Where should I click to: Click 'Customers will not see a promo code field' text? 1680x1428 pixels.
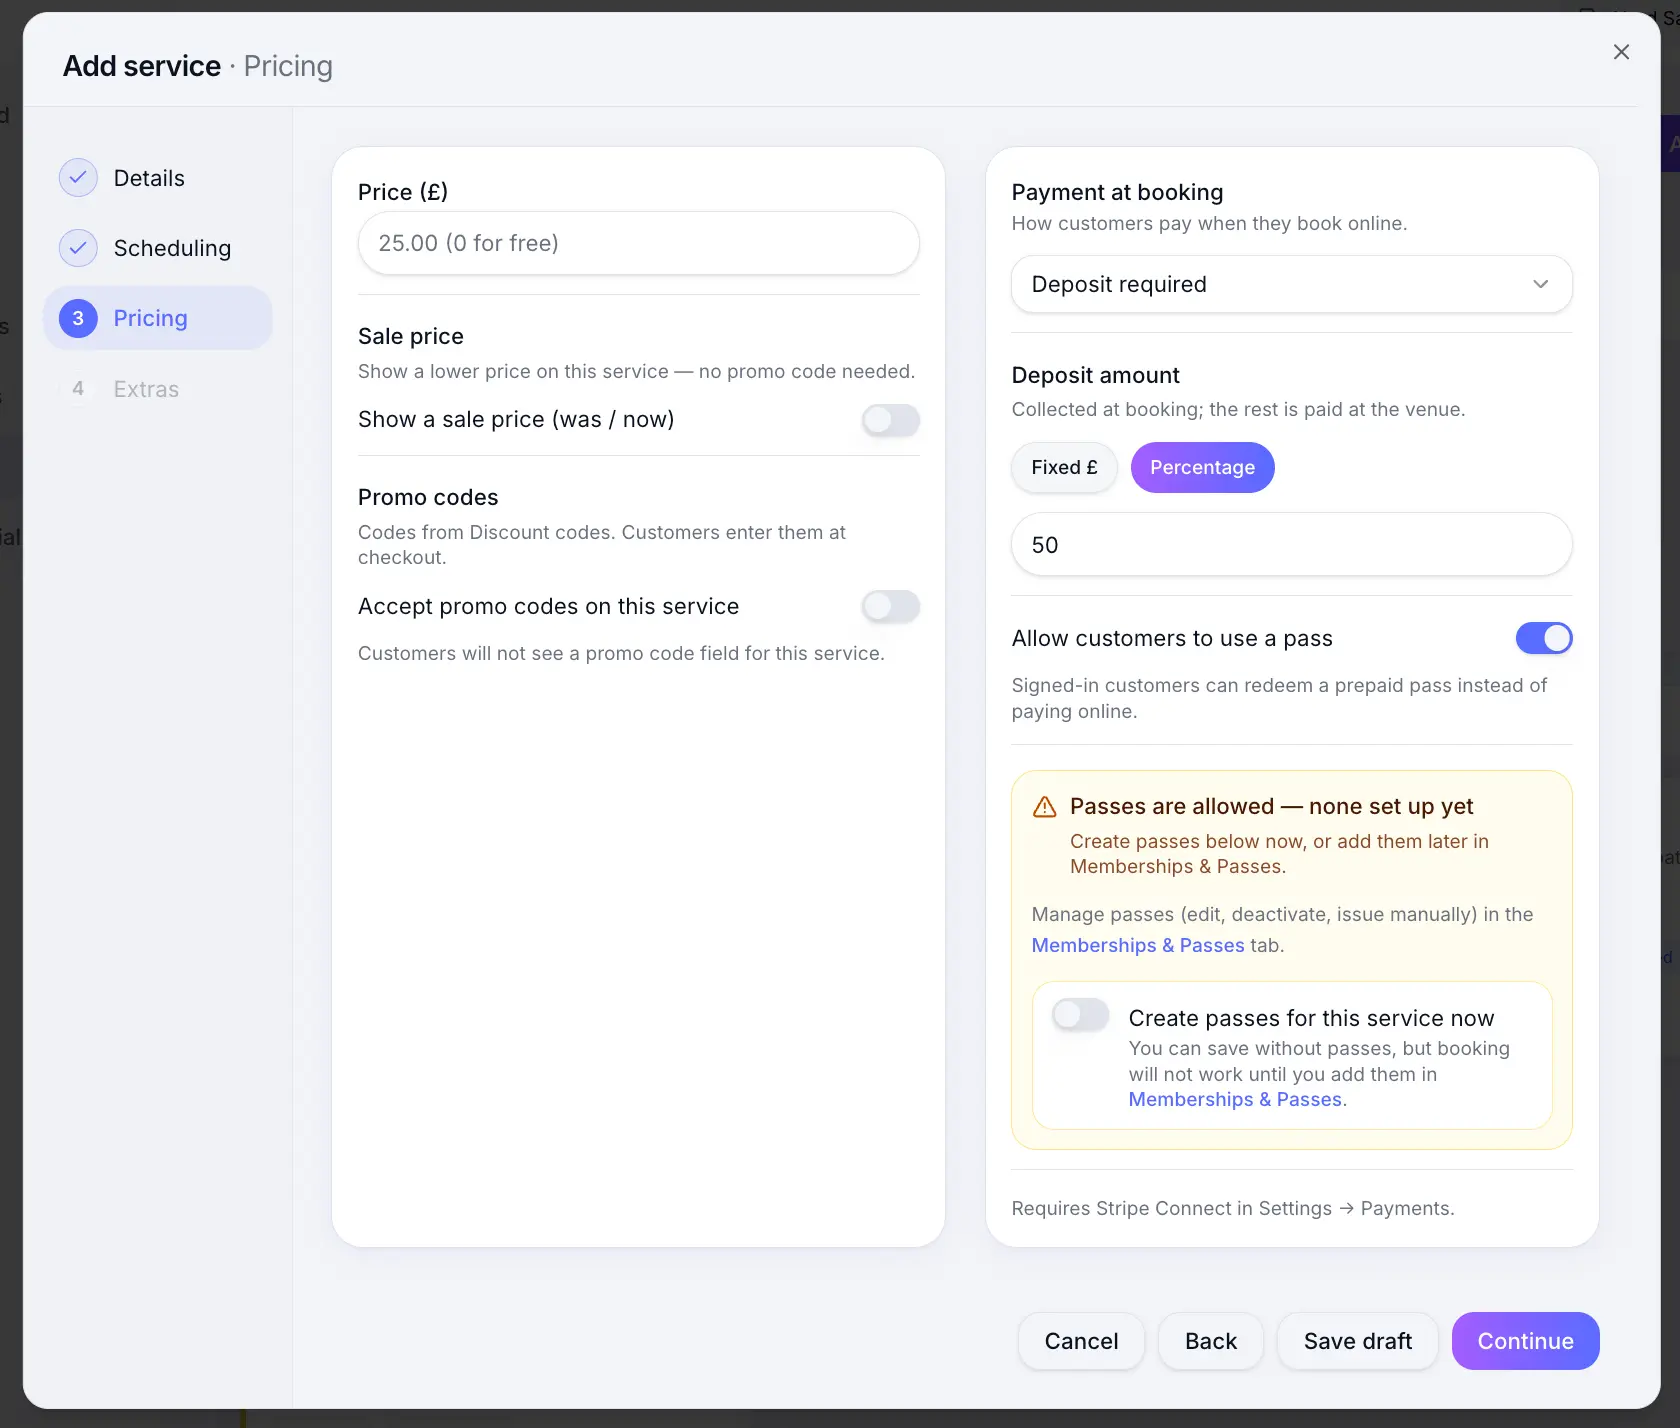point(621,653)
